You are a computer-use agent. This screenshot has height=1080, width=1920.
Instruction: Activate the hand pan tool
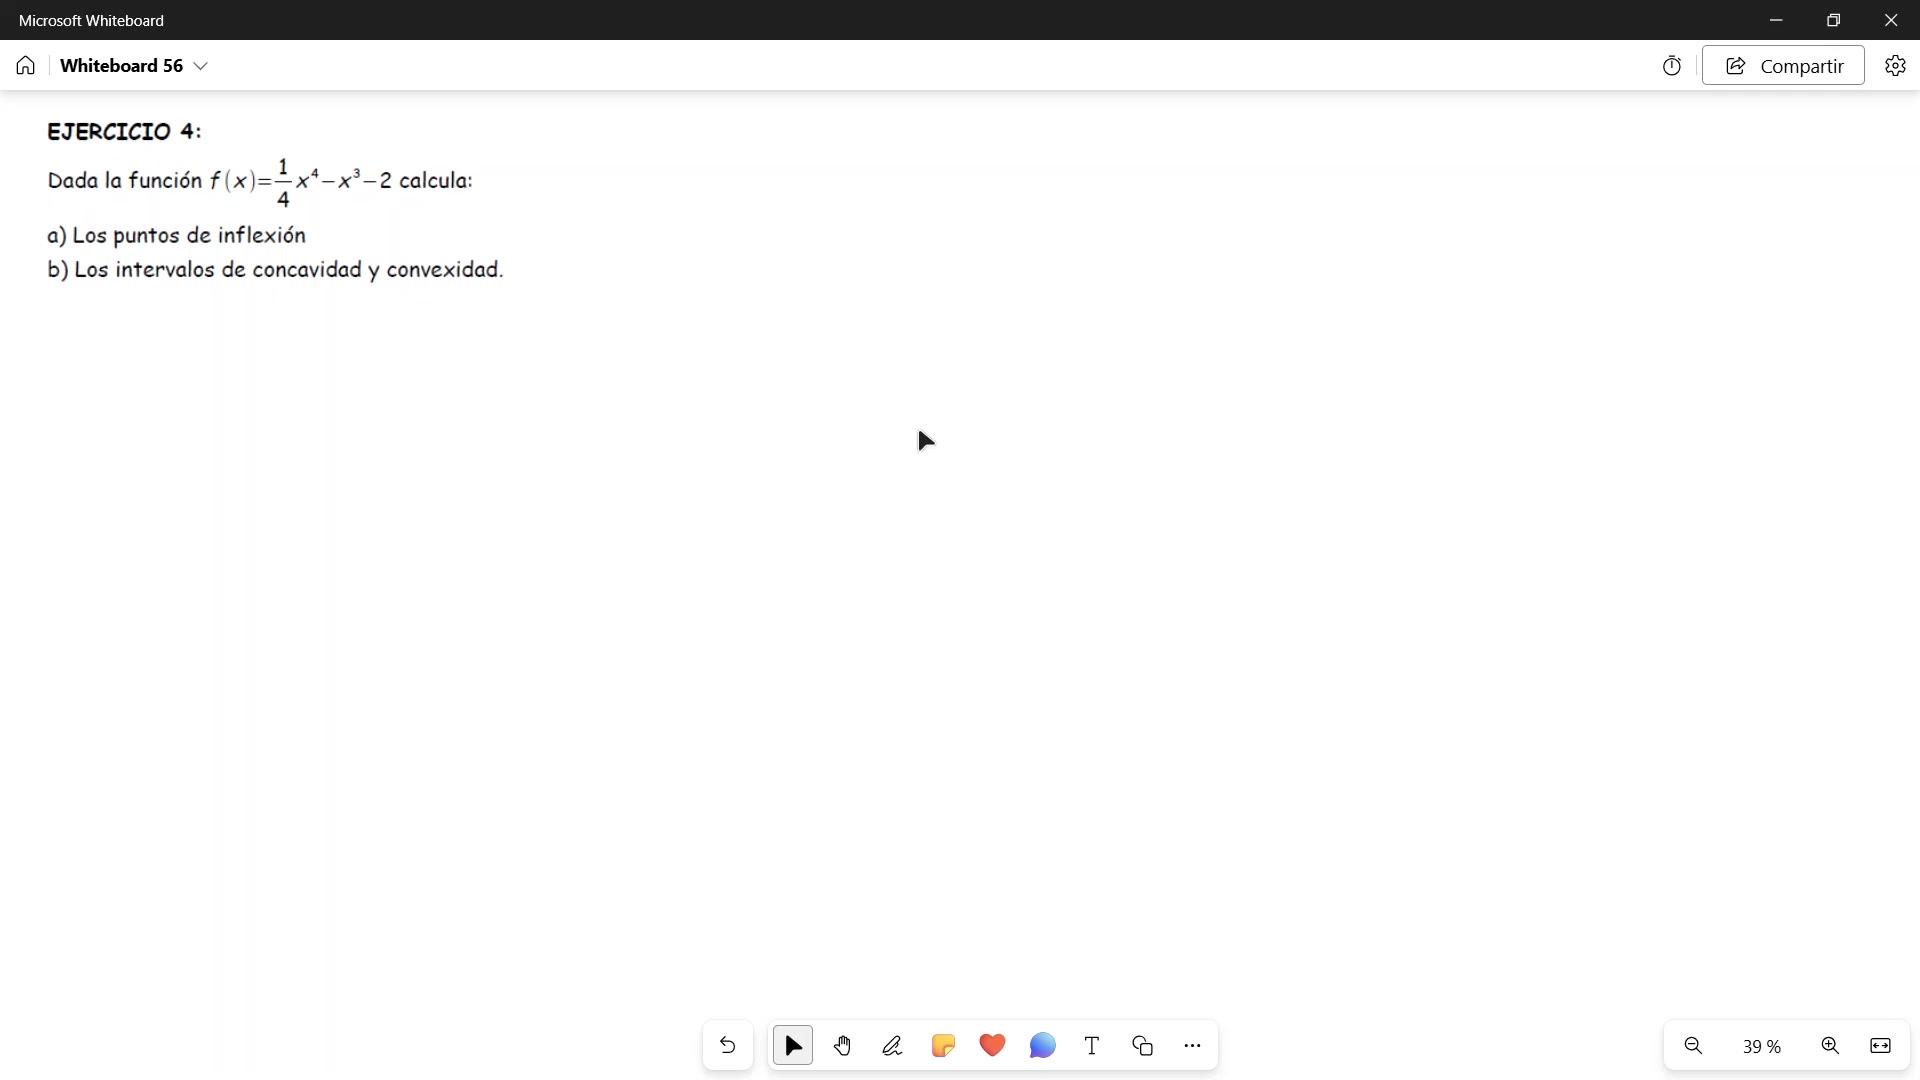[842, 1046]
